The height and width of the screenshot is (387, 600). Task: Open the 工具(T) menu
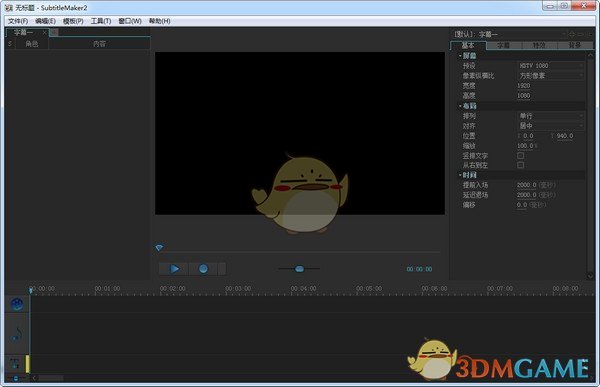[x=101, y=21]
